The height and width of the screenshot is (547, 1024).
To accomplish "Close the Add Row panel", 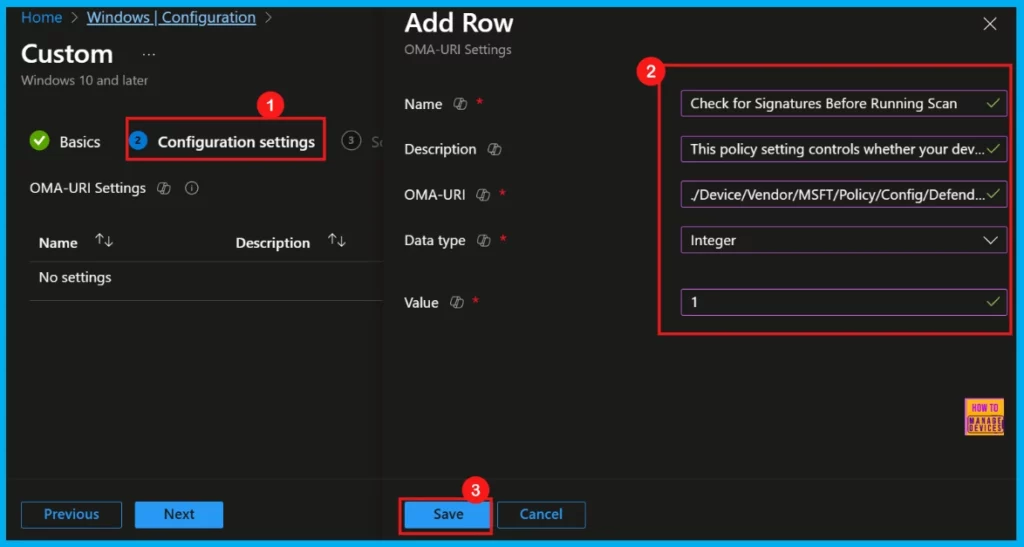I will (989, 24).
